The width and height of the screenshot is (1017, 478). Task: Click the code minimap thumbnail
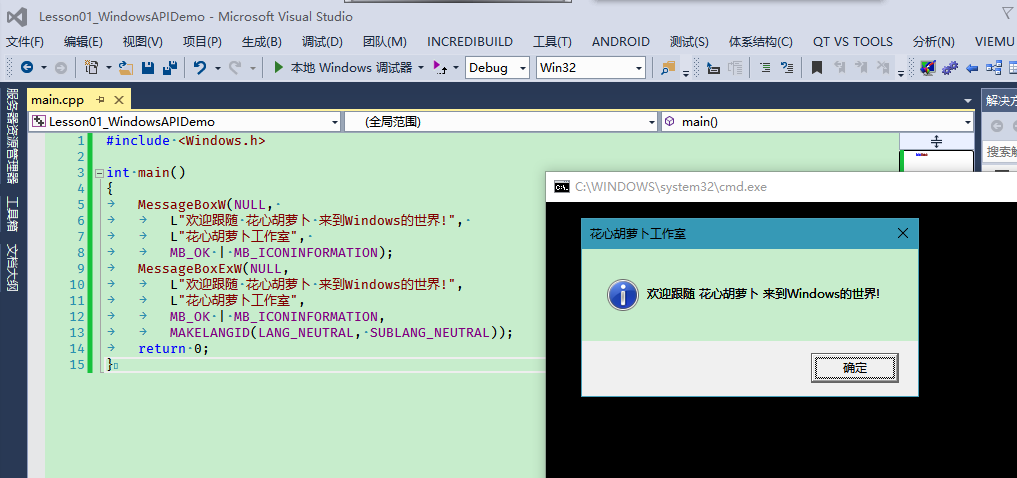(937, 161)
